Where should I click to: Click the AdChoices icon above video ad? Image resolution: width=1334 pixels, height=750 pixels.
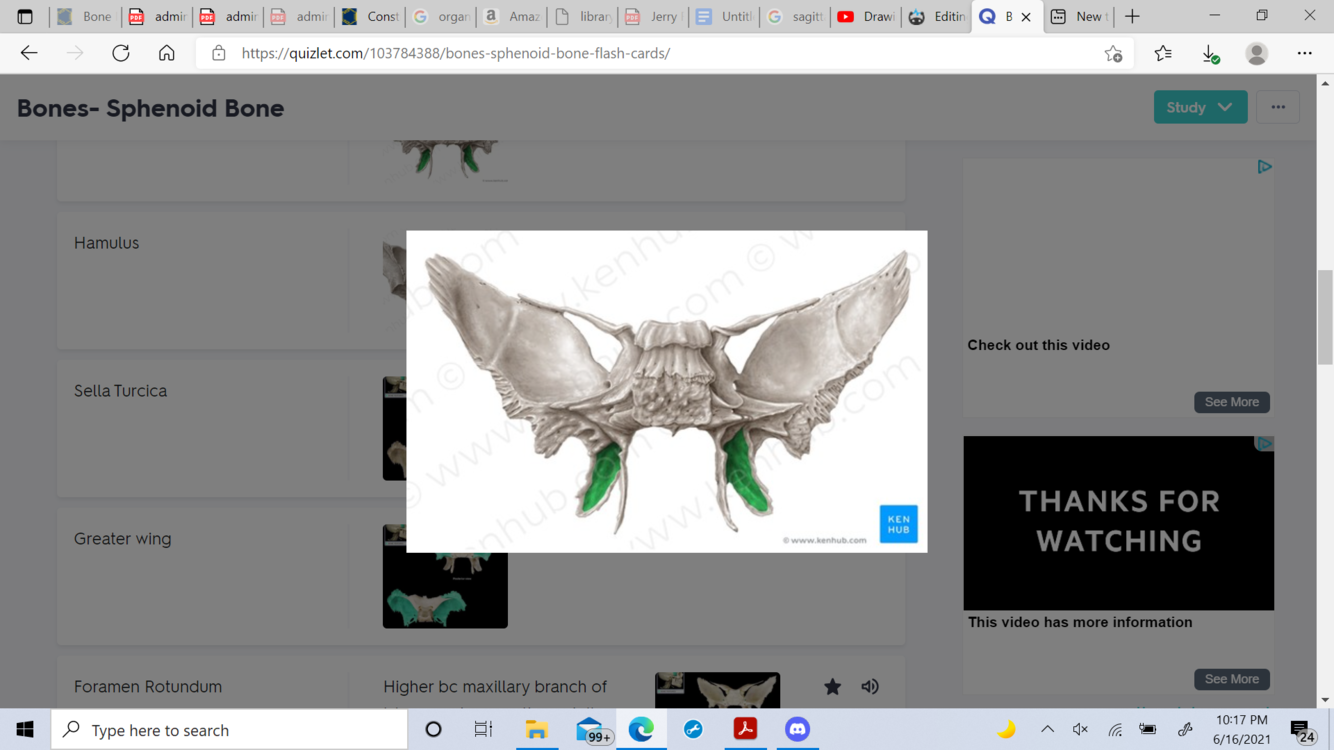[x=1264, y=167]
